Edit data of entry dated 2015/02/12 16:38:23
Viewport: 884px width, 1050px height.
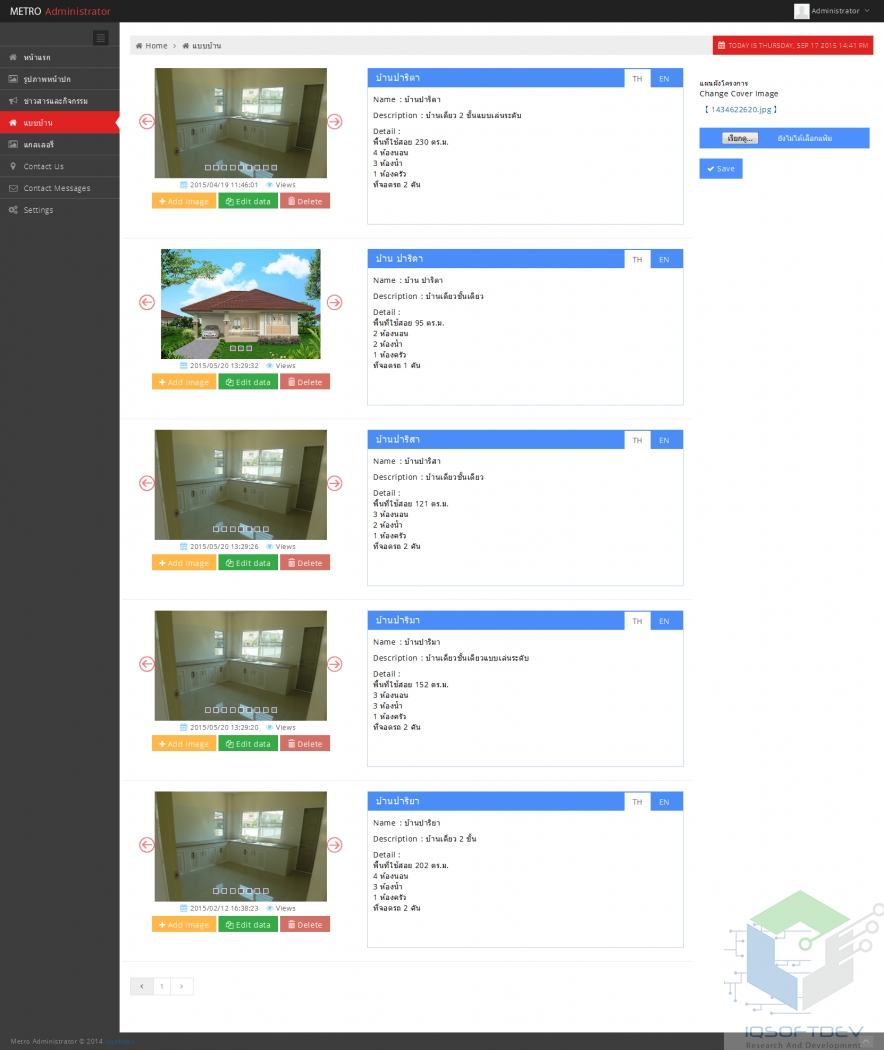tap(248, 924)
